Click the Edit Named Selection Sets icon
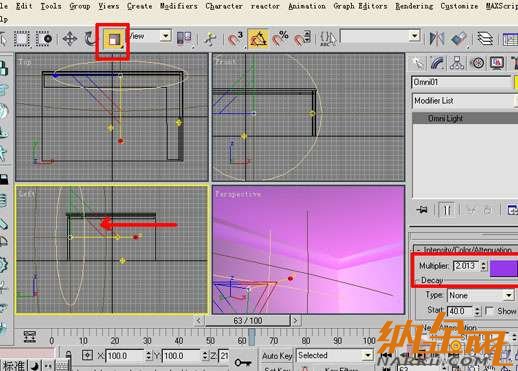This screenshot has width=518, height=371. pos(328,39)
